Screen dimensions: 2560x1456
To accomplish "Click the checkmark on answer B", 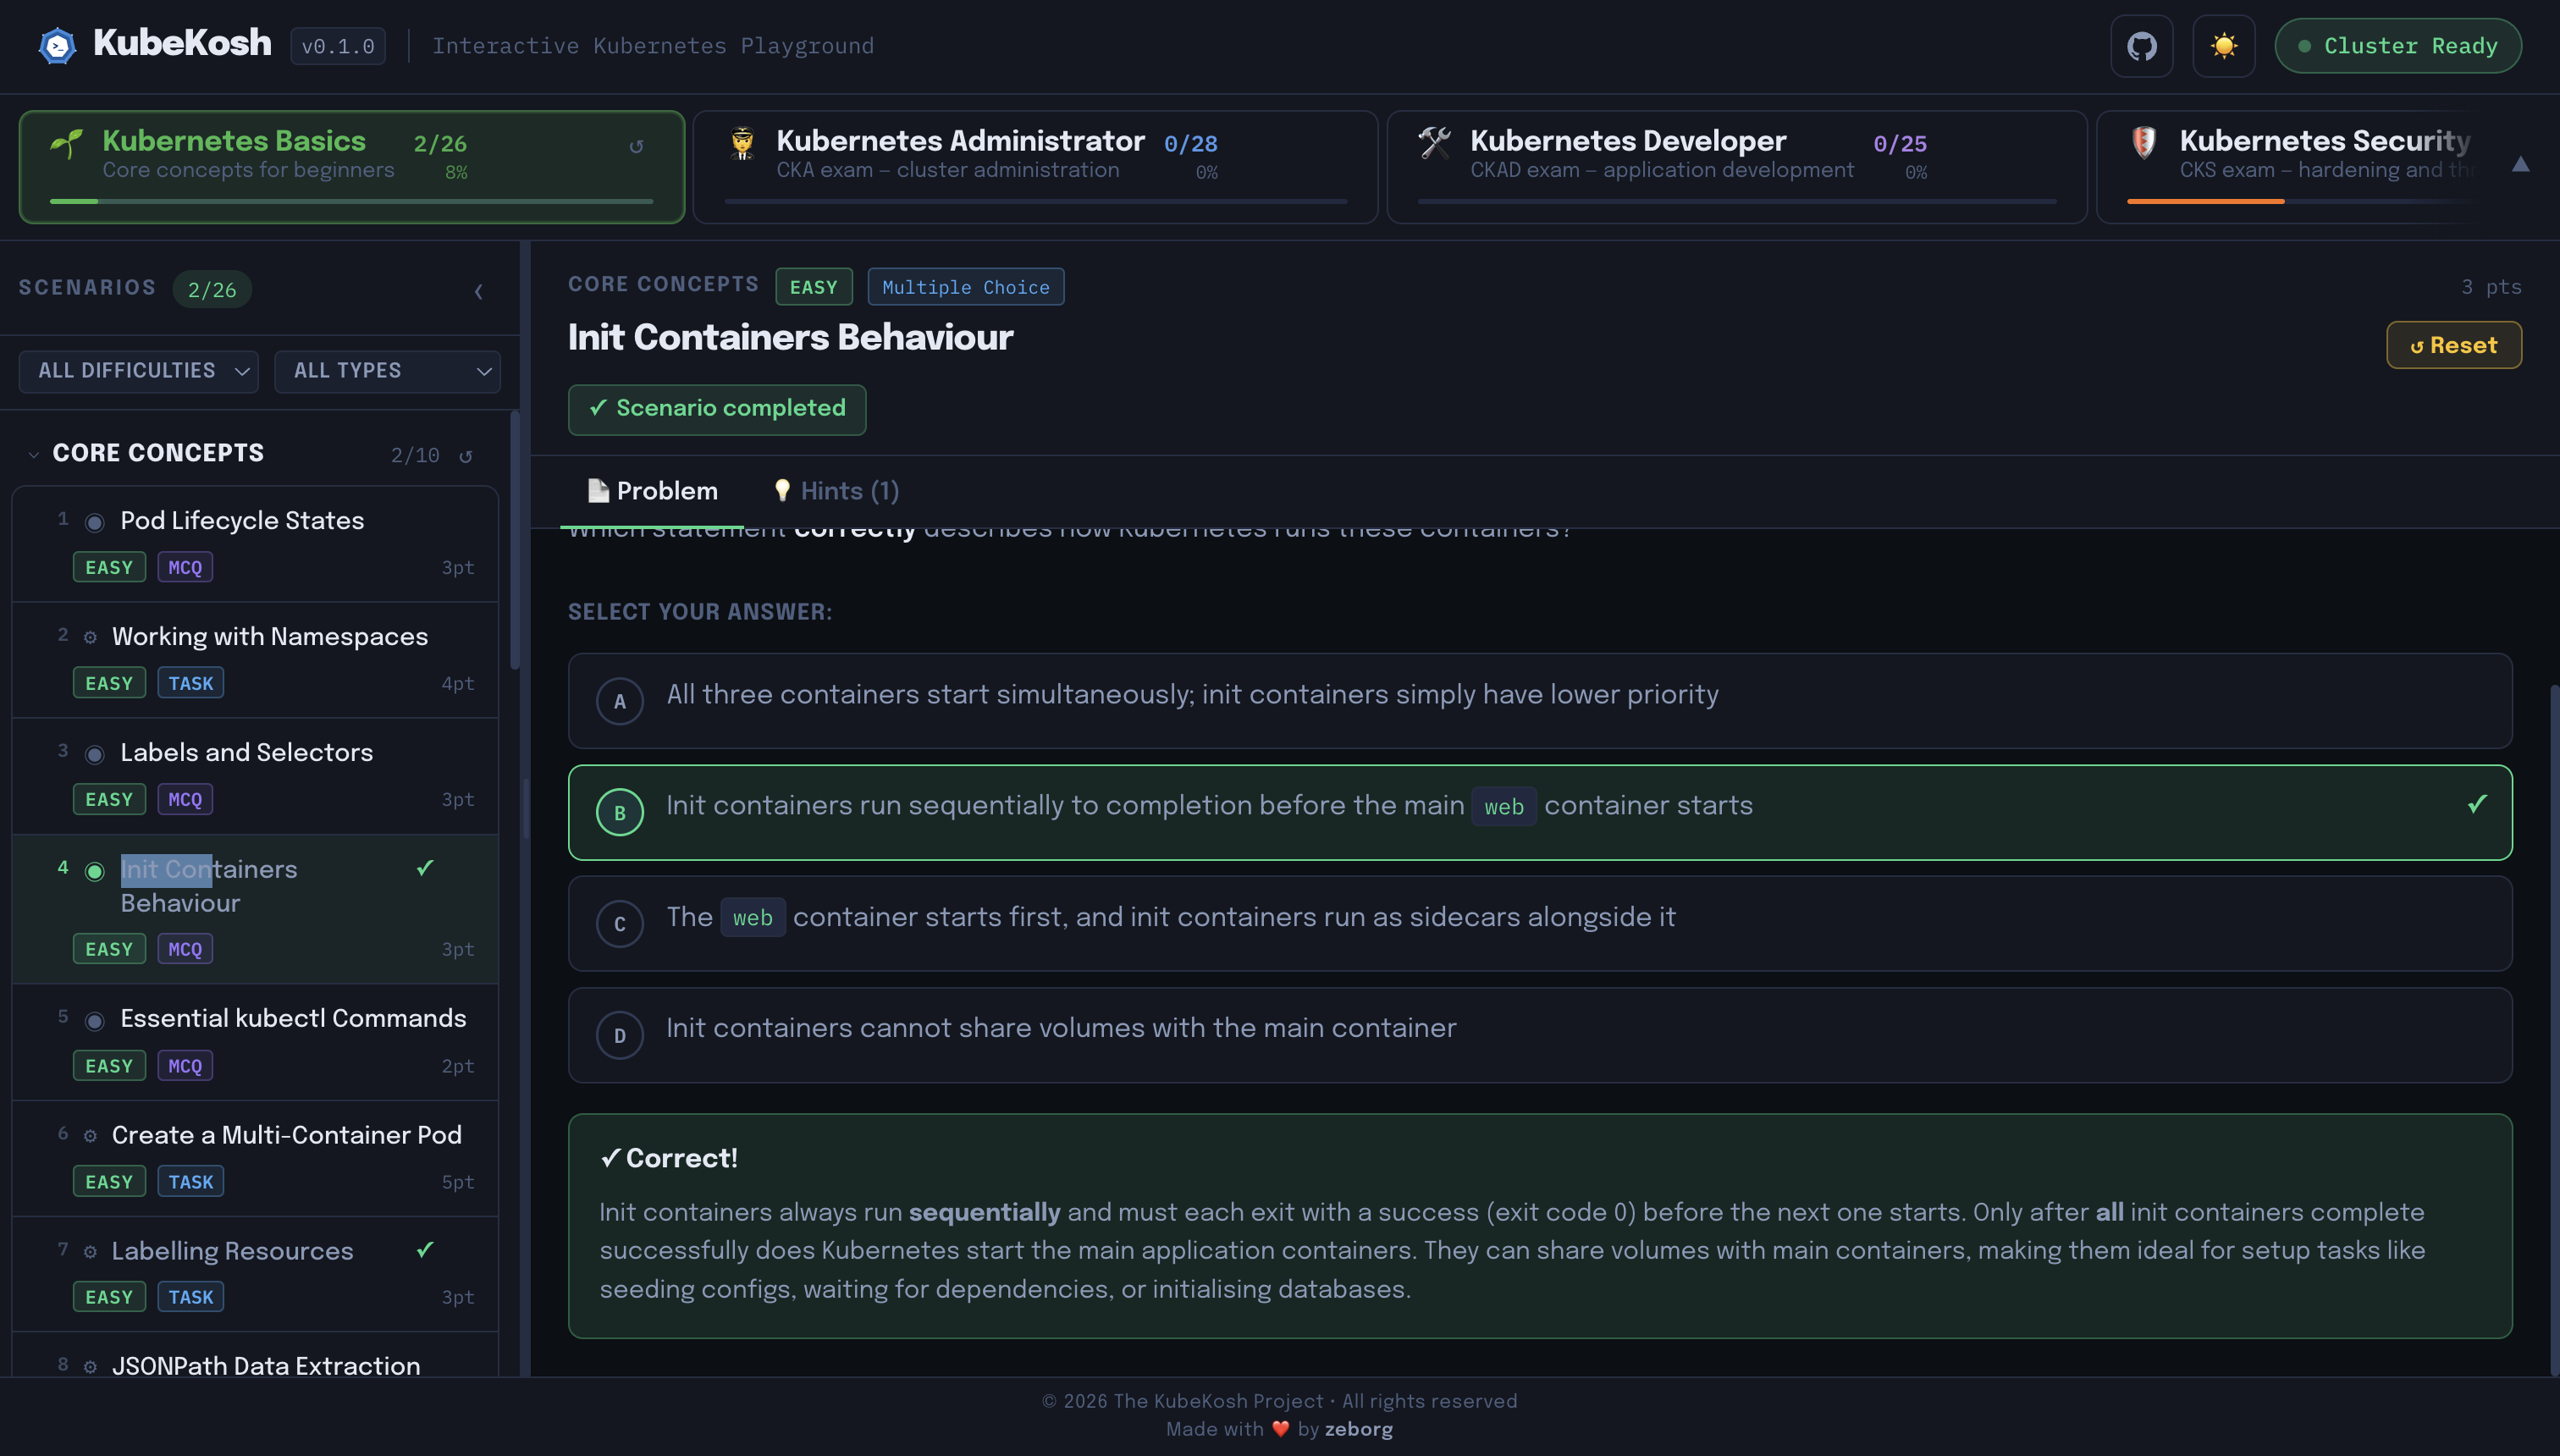I will 2476,804.
